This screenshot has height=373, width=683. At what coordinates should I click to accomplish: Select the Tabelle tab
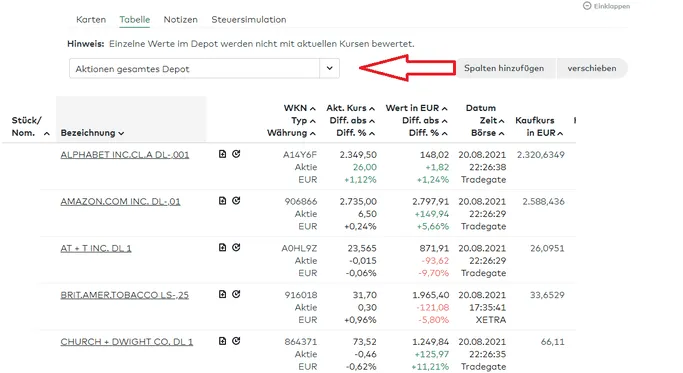pyautogui.click(x=135, y=20)
